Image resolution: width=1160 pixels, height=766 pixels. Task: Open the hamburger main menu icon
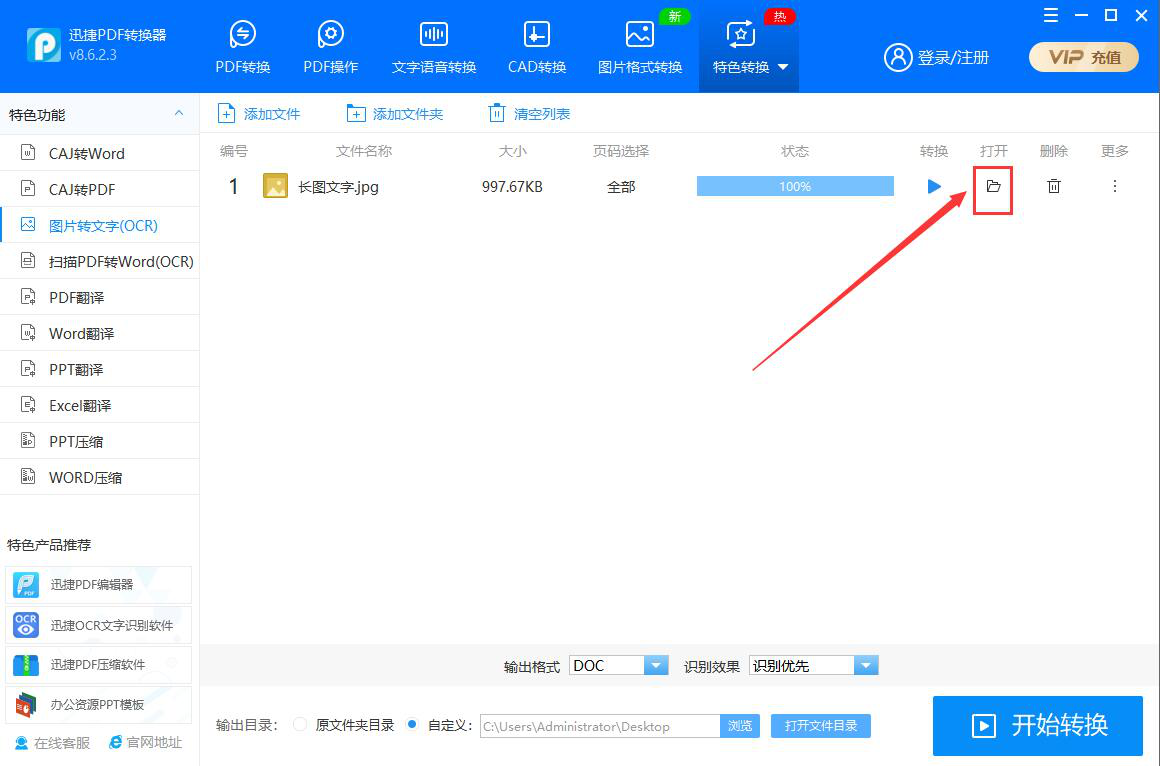(1051, 16)
